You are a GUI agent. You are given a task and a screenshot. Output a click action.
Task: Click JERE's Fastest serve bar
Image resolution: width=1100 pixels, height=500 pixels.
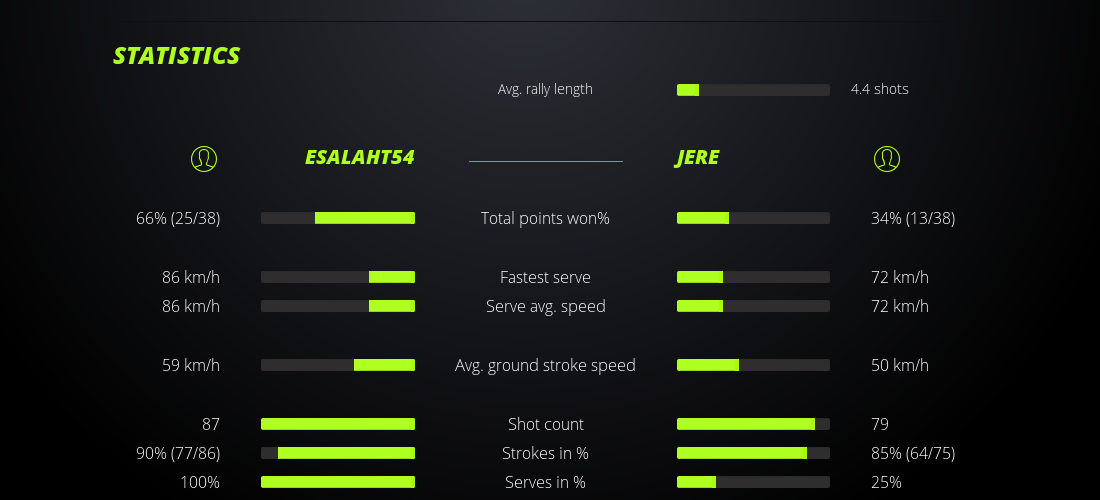tap(753, 277)
